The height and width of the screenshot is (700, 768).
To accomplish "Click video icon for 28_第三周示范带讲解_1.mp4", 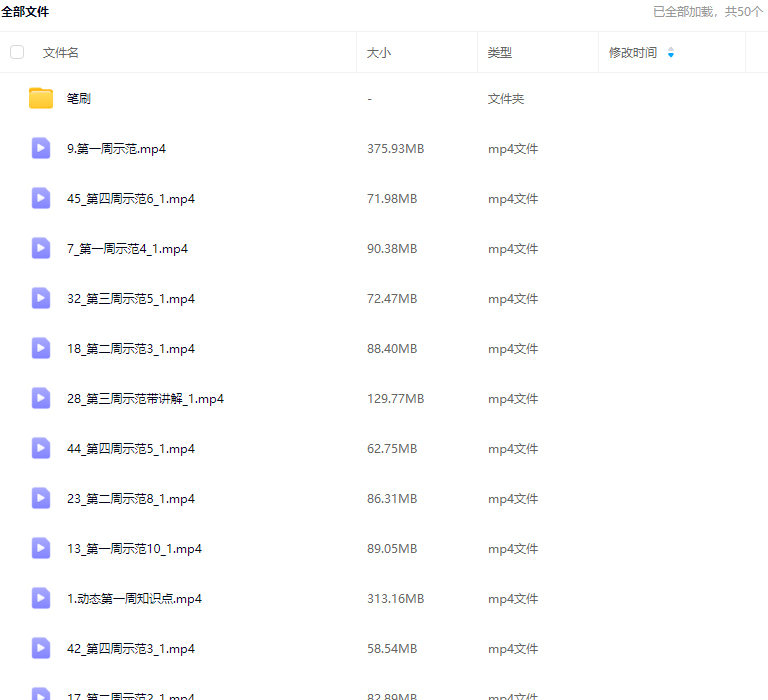I will click(x=41, y=398).
